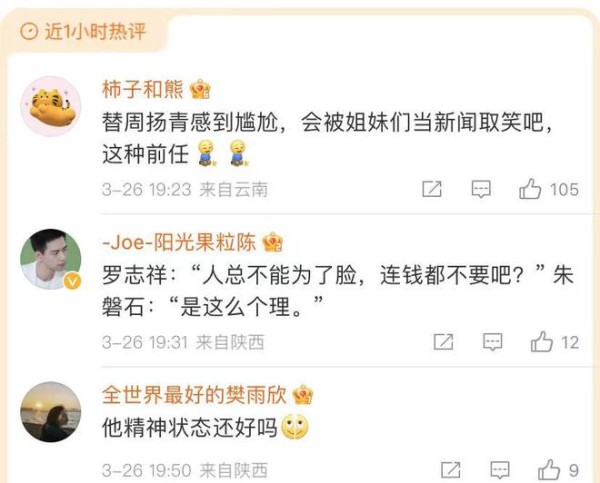Visit -Joe-阳光果粒陈's profile by name
This screenshot has width=600, height=483.
(179, 242)
